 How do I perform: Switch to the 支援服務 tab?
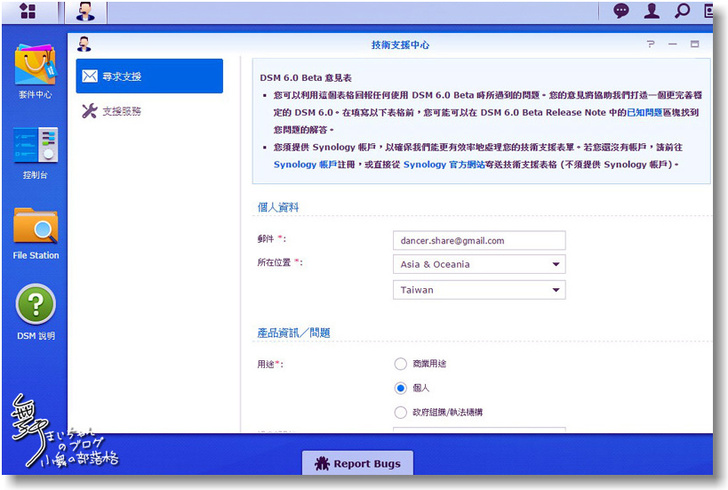tap(150, 111)
